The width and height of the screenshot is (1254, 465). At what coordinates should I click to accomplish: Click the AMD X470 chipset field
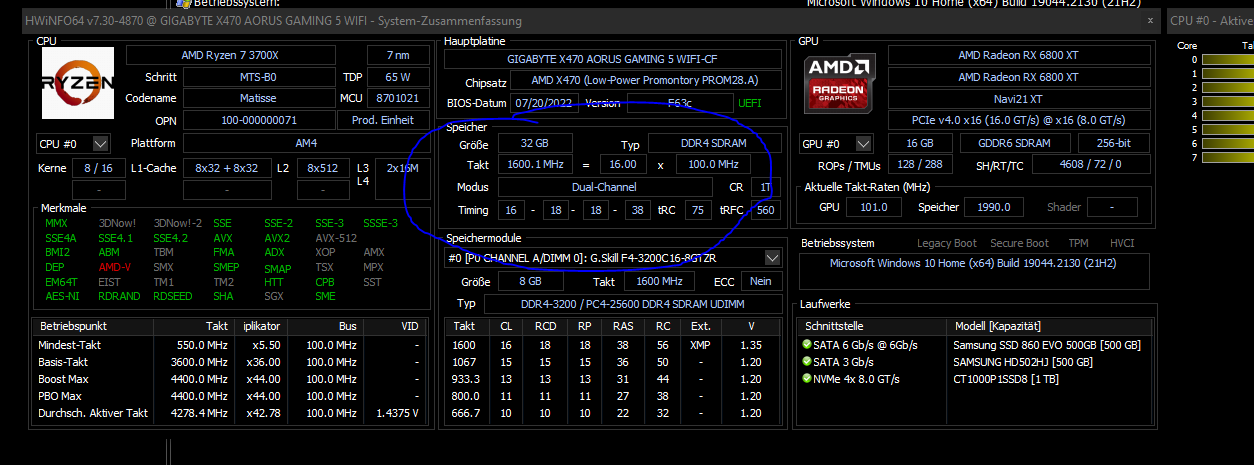click(644, 81)
